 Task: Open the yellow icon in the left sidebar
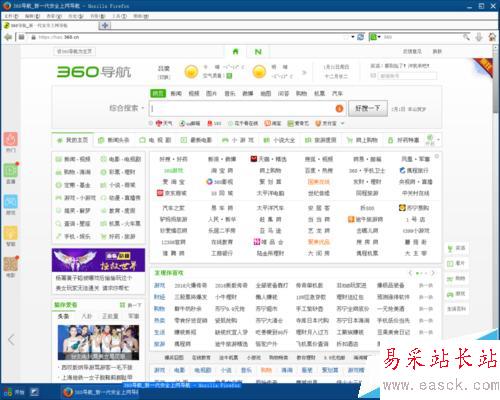click(x=11, y=233)
